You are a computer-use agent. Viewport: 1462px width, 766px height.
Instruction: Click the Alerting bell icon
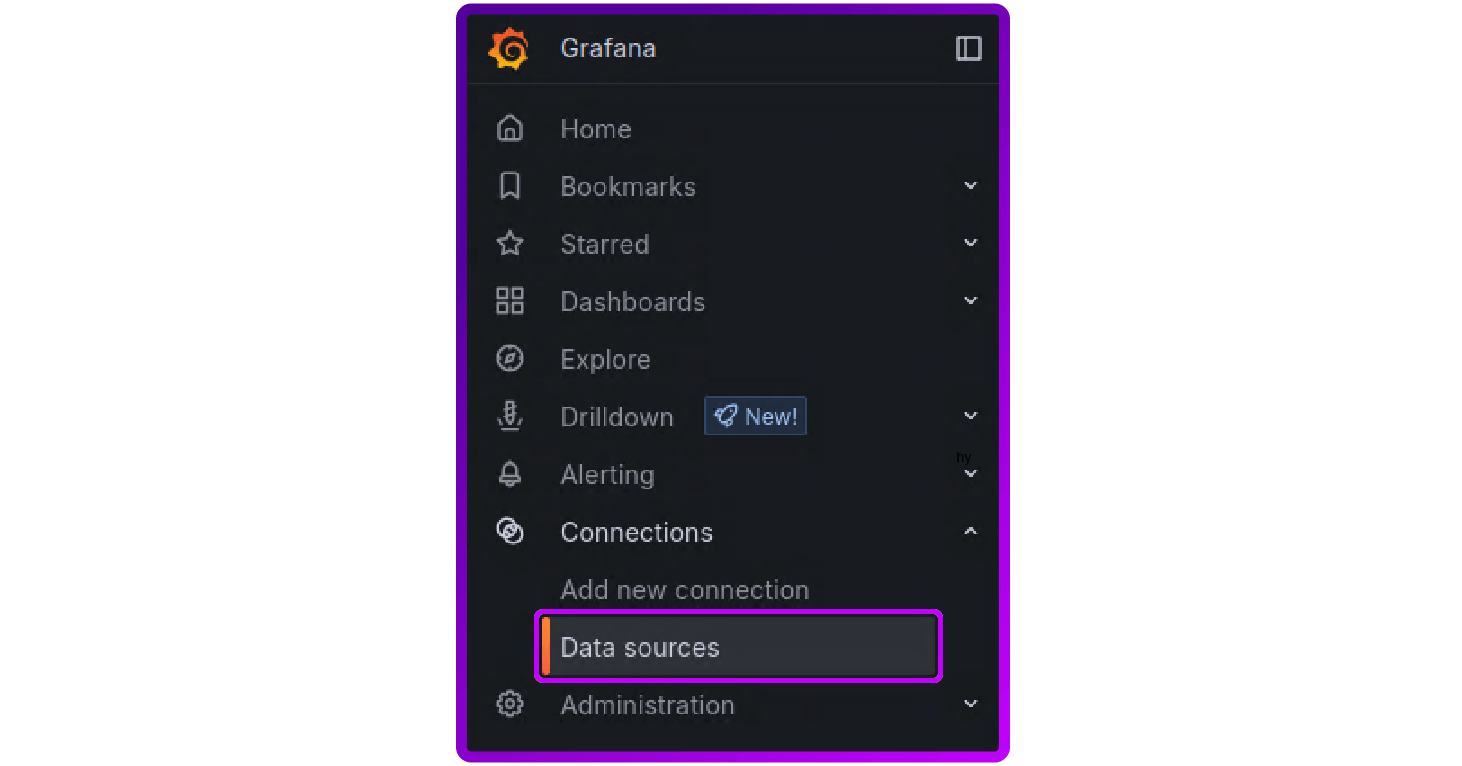point(510,474)
